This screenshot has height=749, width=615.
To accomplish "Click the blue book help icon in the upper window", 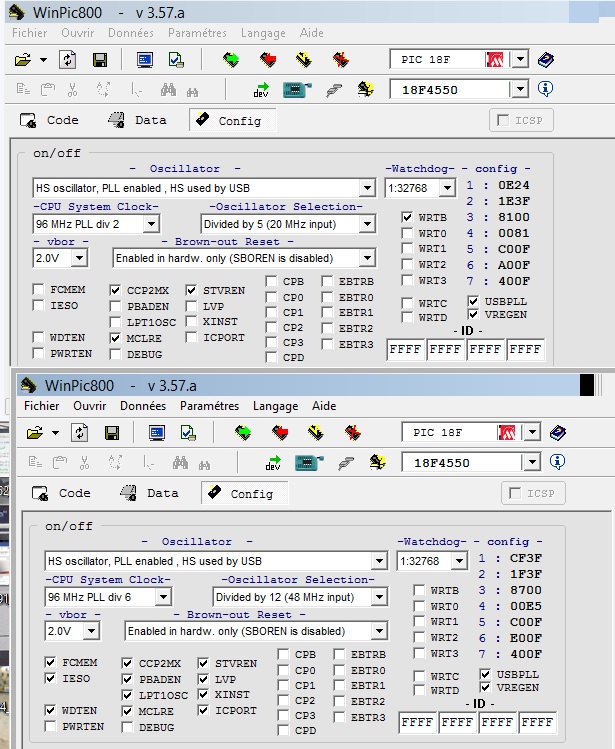I will tap(546, 60).
